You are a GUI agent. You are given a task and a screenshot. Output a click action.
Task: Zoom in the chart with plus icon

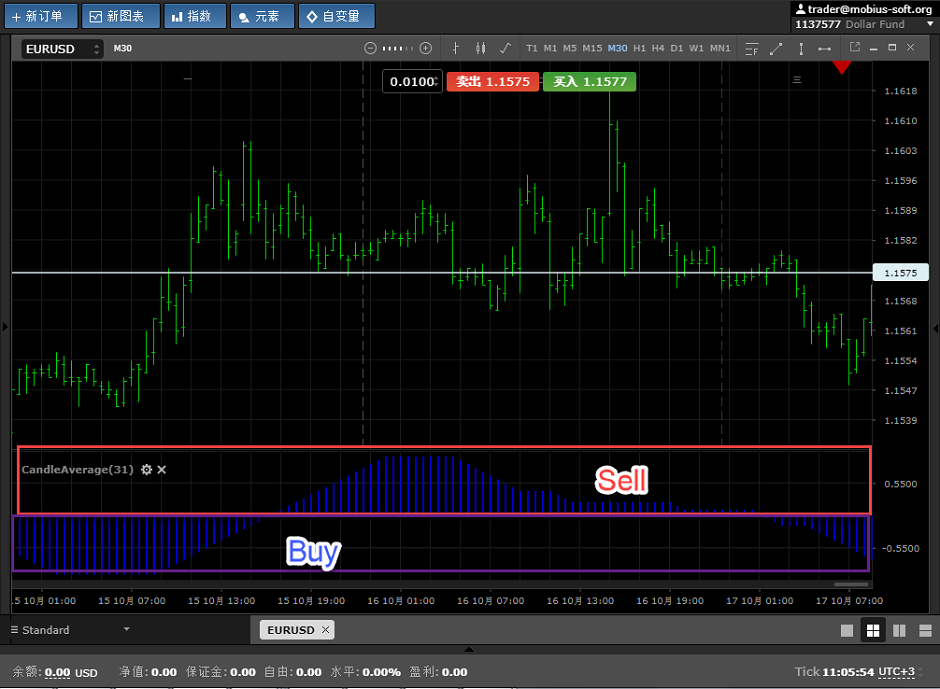(x=426, y=48)
